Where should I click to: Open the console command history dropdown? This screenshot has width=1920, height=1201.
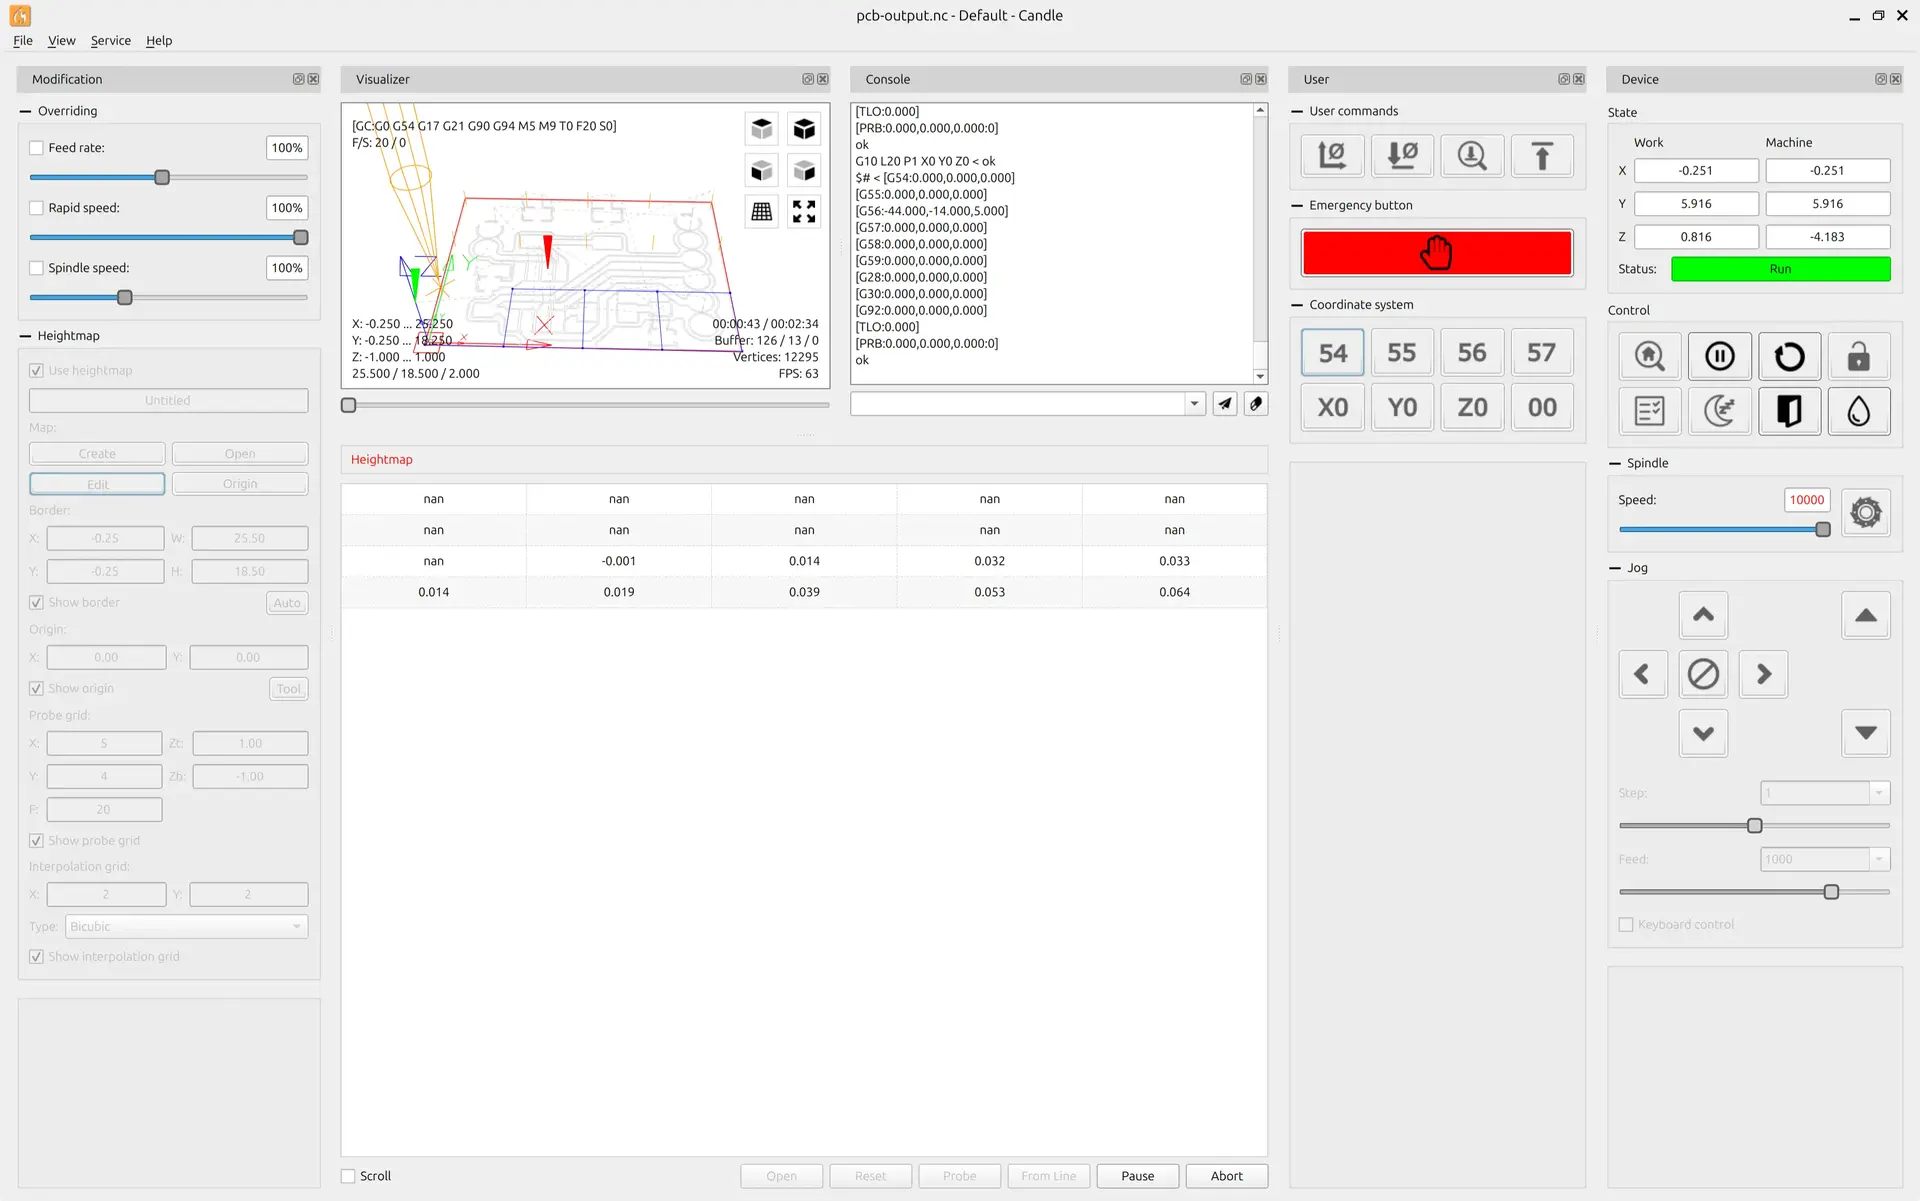[x=1194, y=403]
